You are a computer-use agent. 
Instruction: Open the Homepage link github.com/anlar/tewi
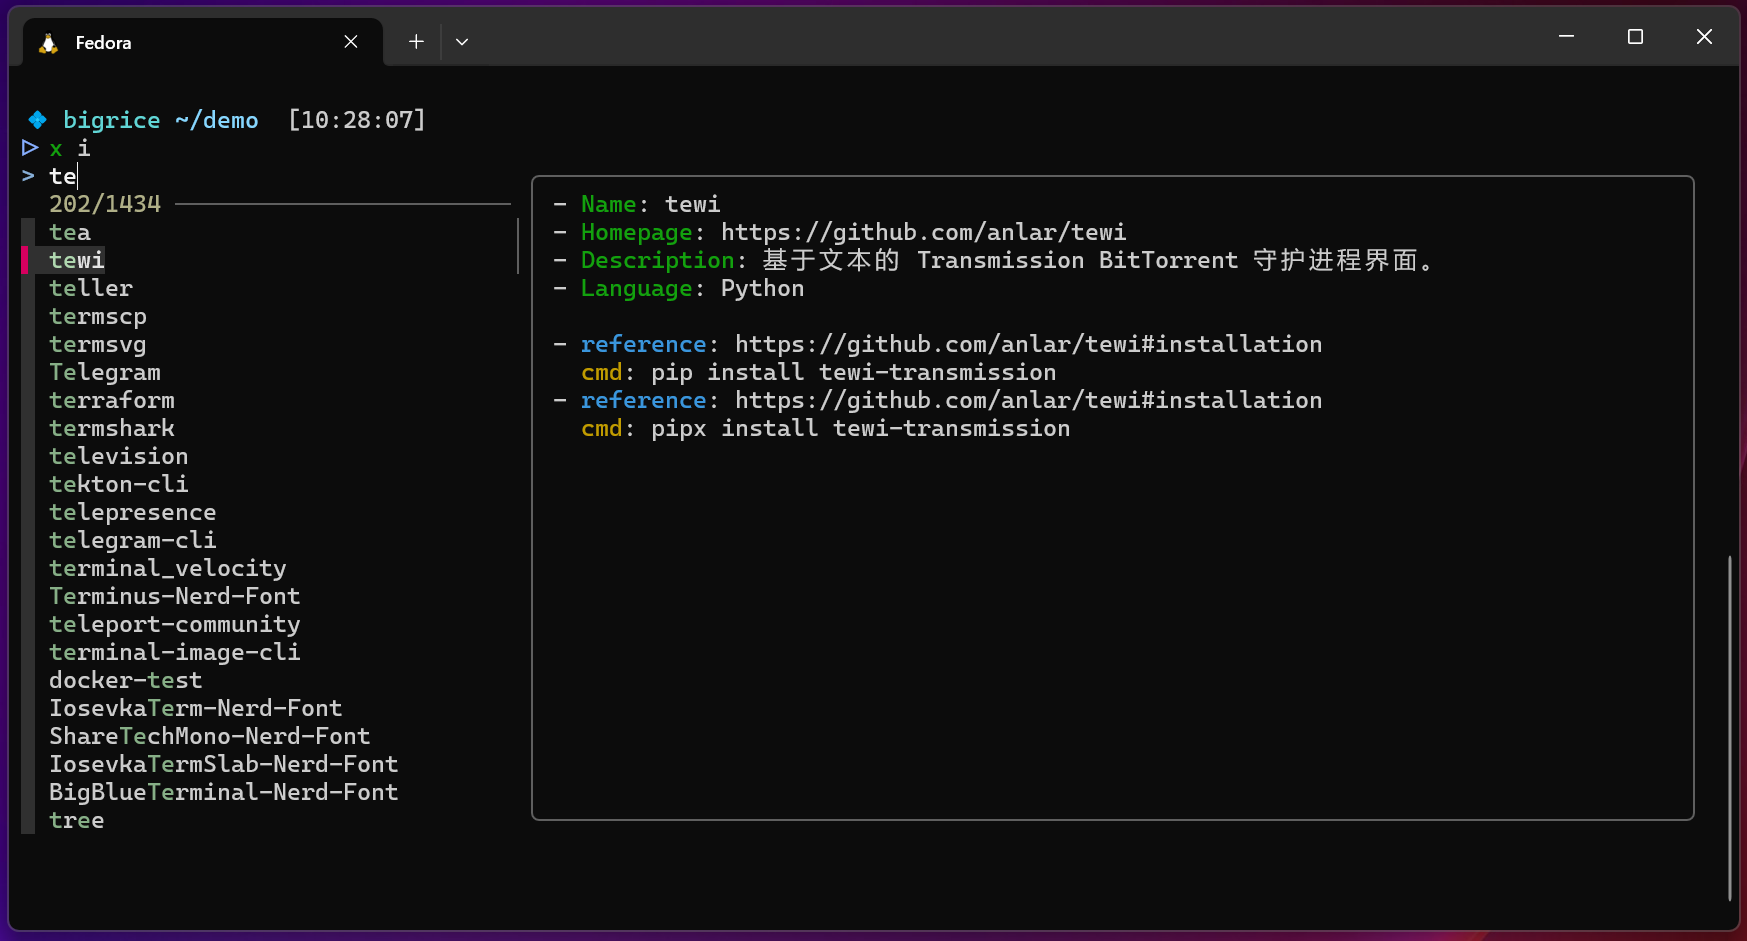[923, 232]
